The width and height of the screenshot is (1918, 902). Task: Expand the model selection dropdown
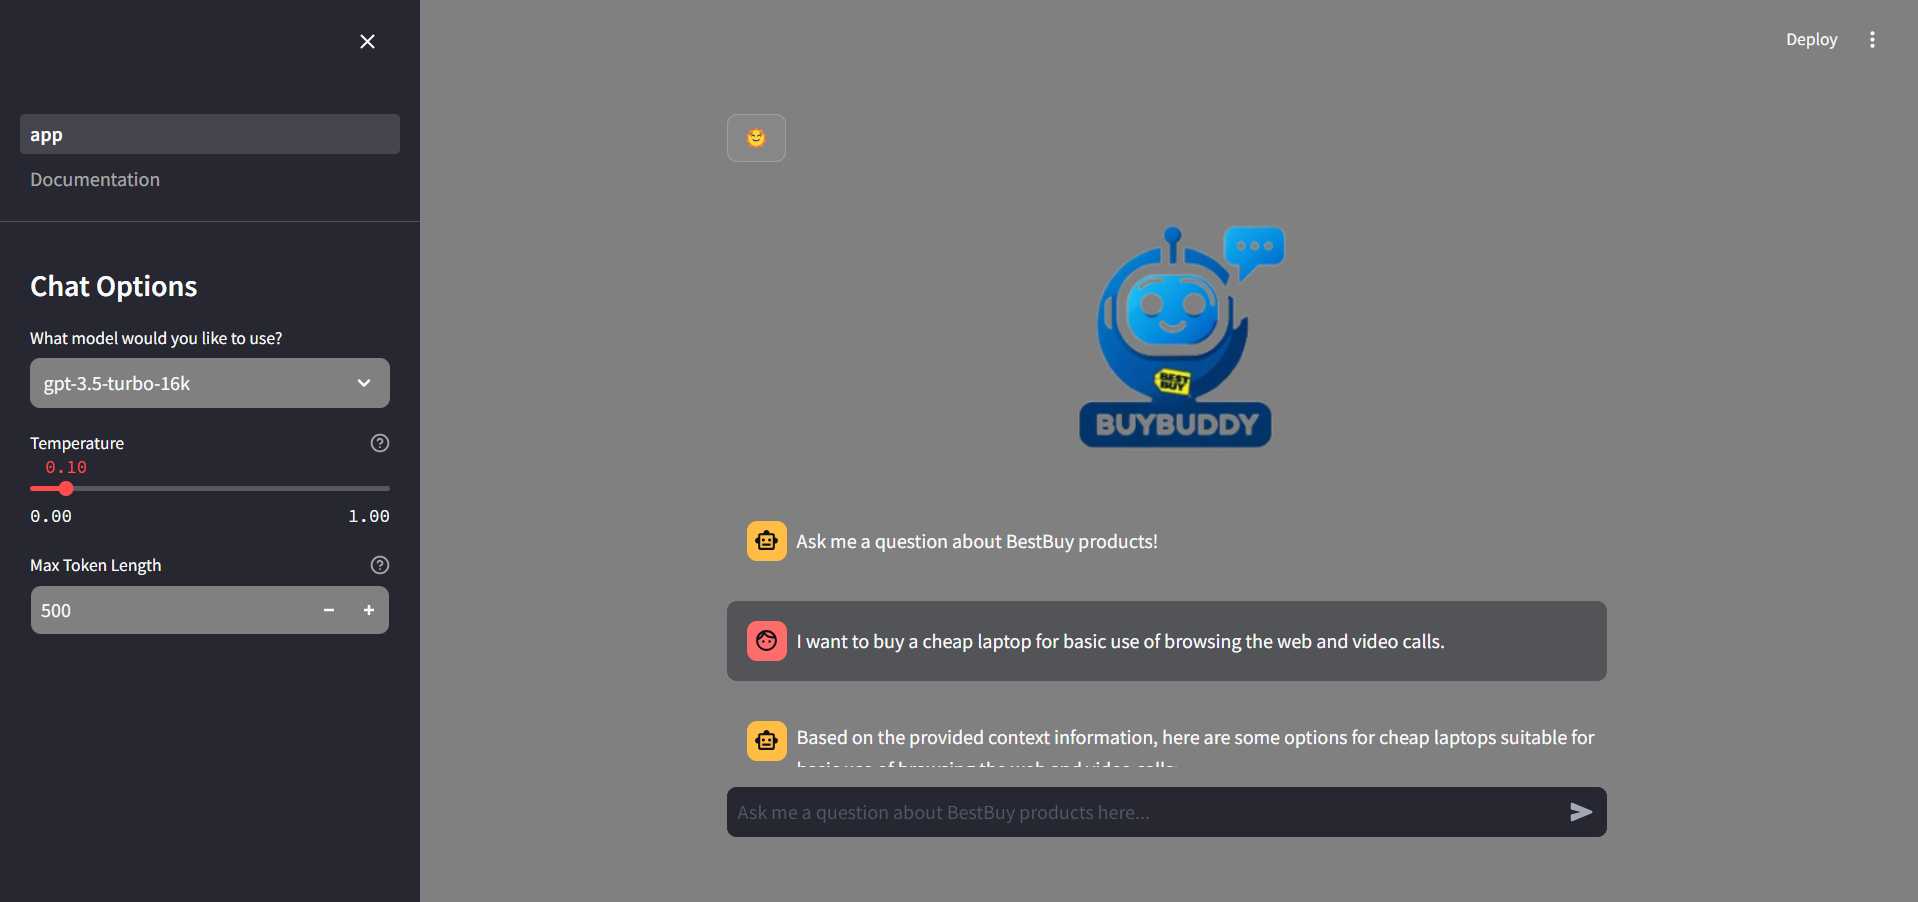pos(210,383)
